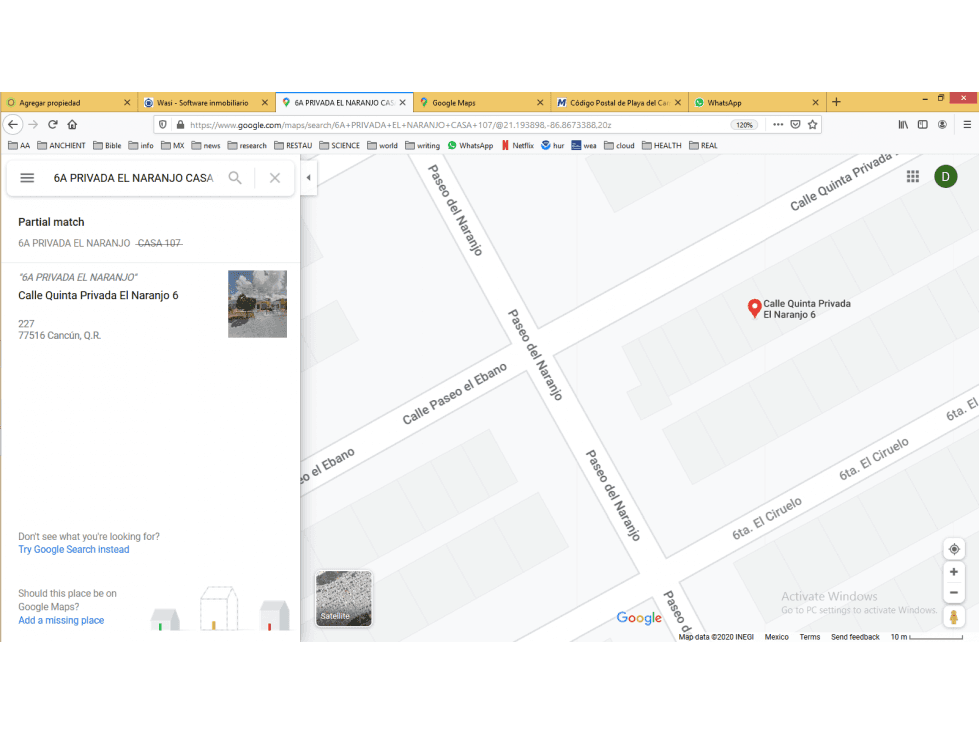Open the RESTAU bookmarks folder
Viewport: 979px width, 734px height.
pyautogui.click(x=293, y=145)
